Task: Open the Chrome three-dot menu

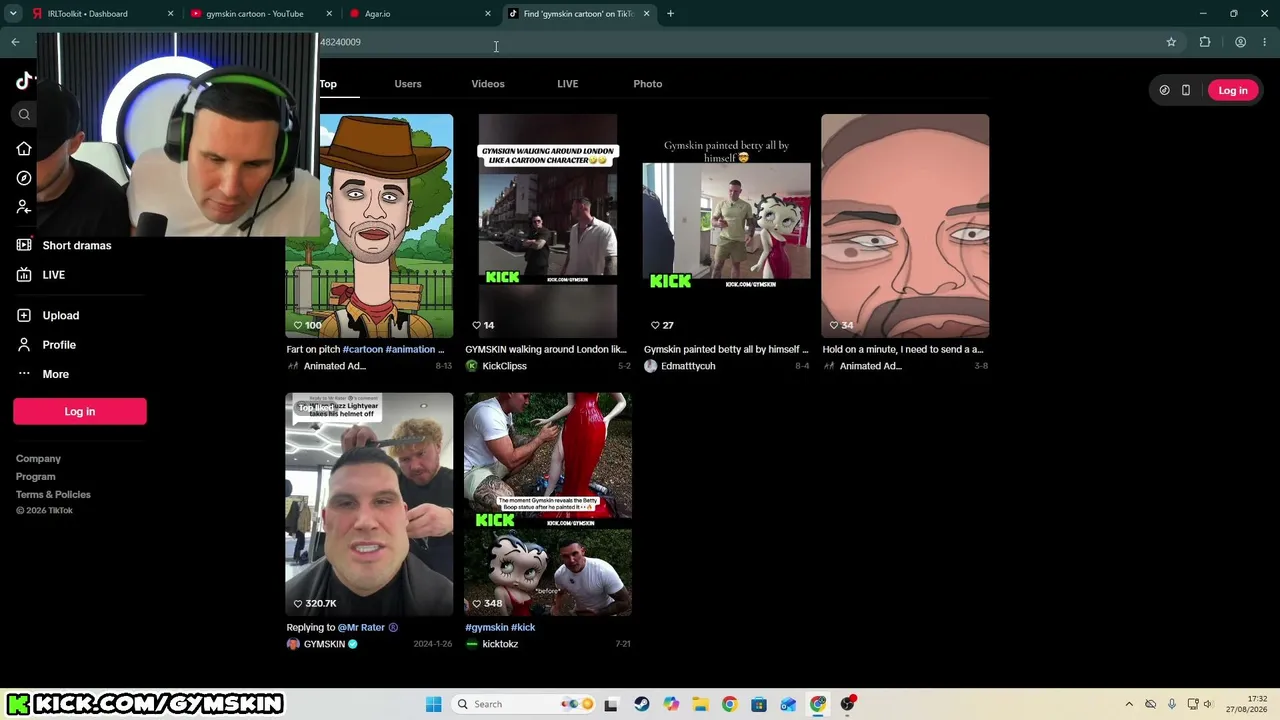Action: point(1265,42)
